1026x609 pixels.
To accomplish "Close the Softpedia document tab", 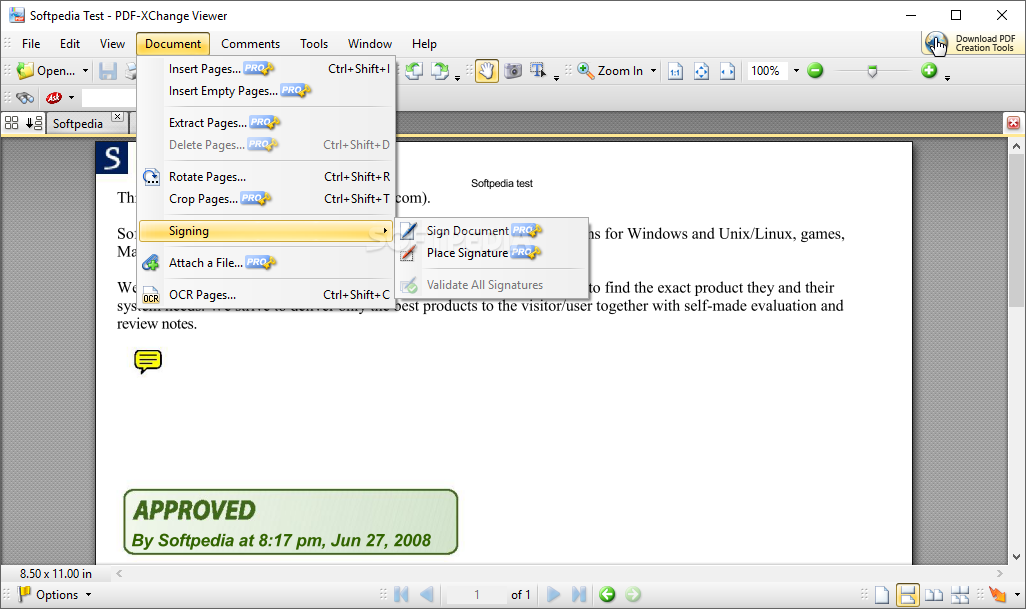I will pos(117,116).
